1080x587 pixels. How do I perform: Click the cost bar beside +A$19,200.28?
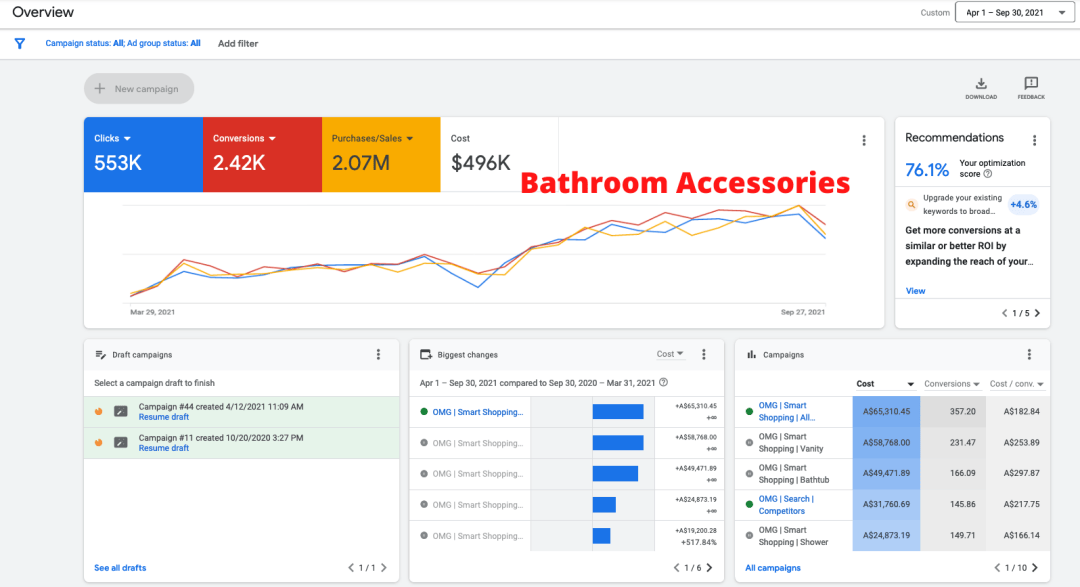click(601, 535)
